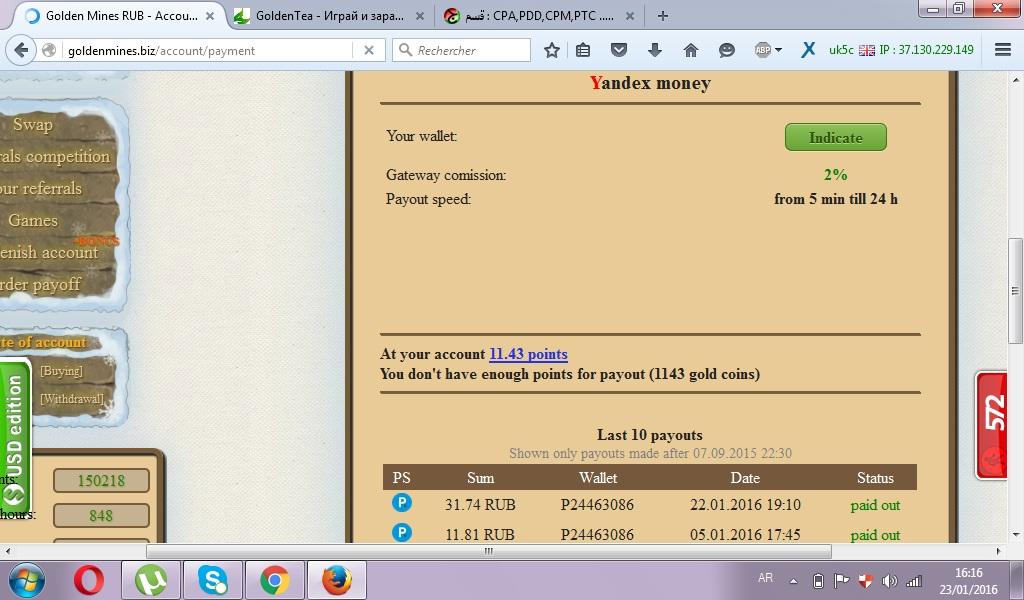This screenshot has height=600, width=1024.
Task: Open Google Chrome from the taskbar
Action: (275, 580)
